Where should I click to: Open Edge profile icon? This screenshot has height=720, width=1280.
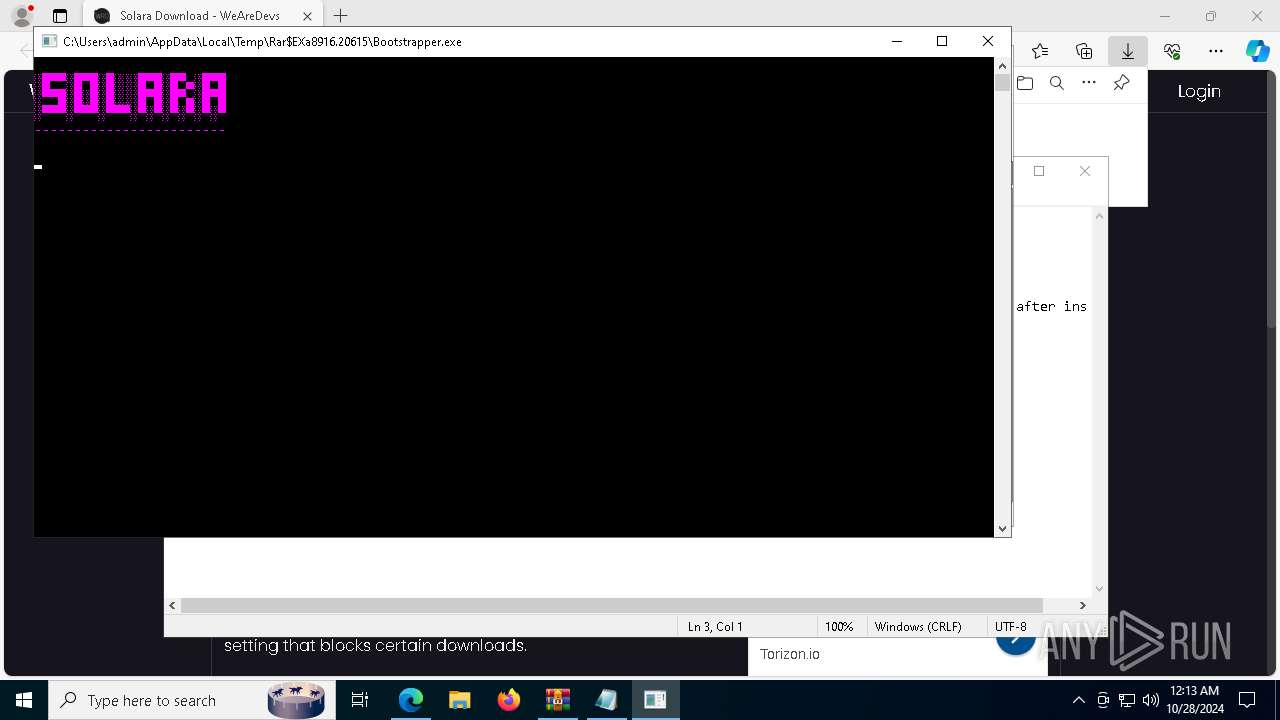pos(22,16)
